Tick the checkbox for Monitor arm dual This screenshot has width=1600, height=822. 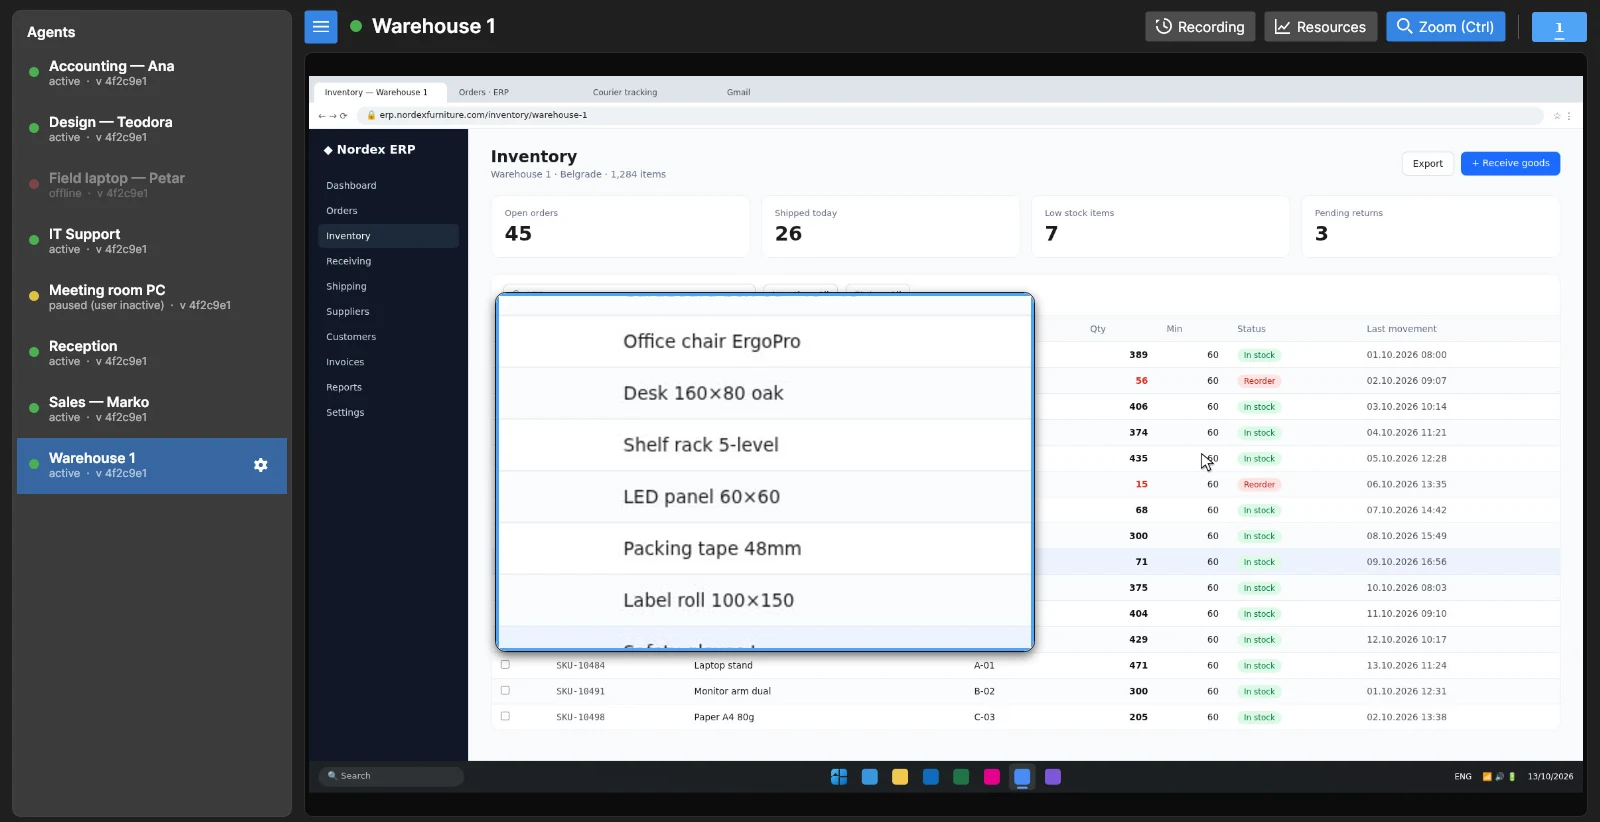click(x=505, y=691)
